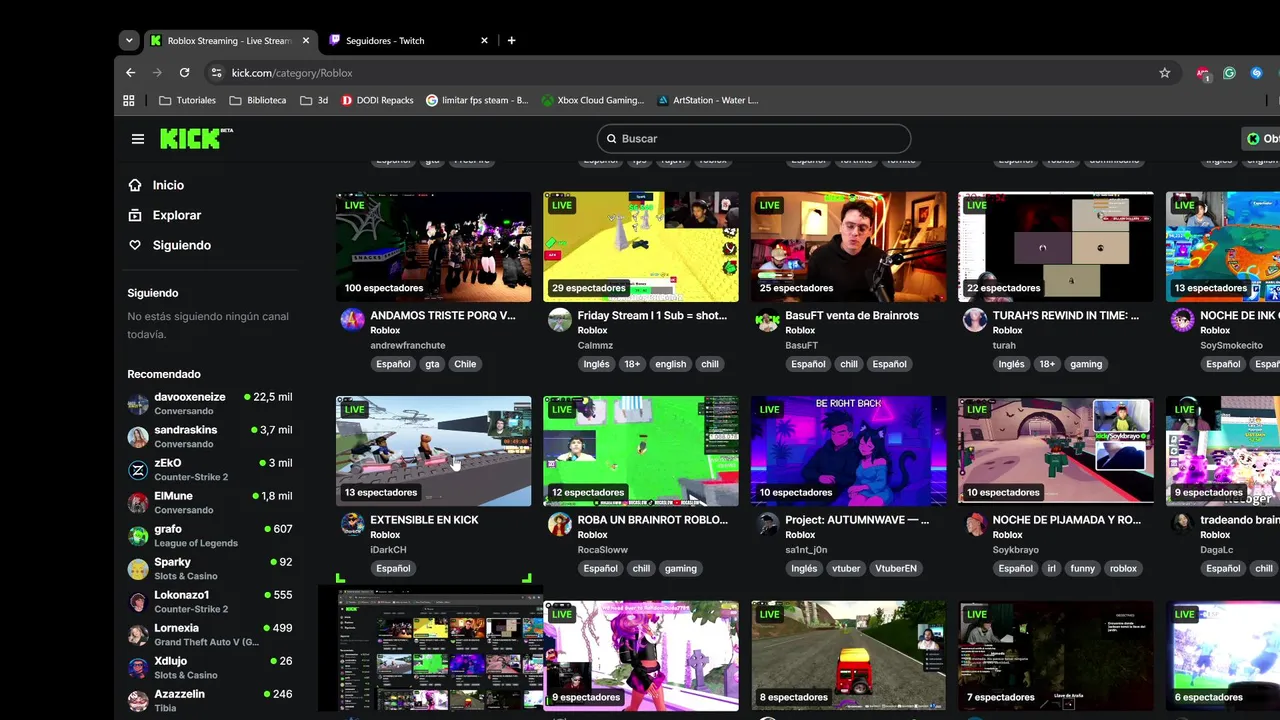Open the limitar fps steam bookmark
Image resolution: width=1280 pixels, height=720 pixels.
click(477, 100)
